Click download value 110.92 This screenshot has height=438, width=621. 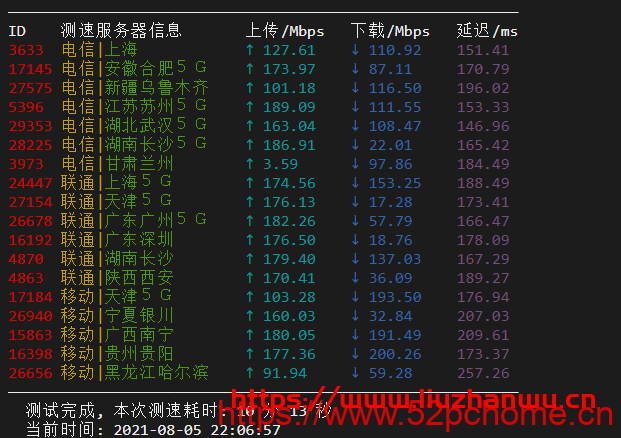point(395,50)
